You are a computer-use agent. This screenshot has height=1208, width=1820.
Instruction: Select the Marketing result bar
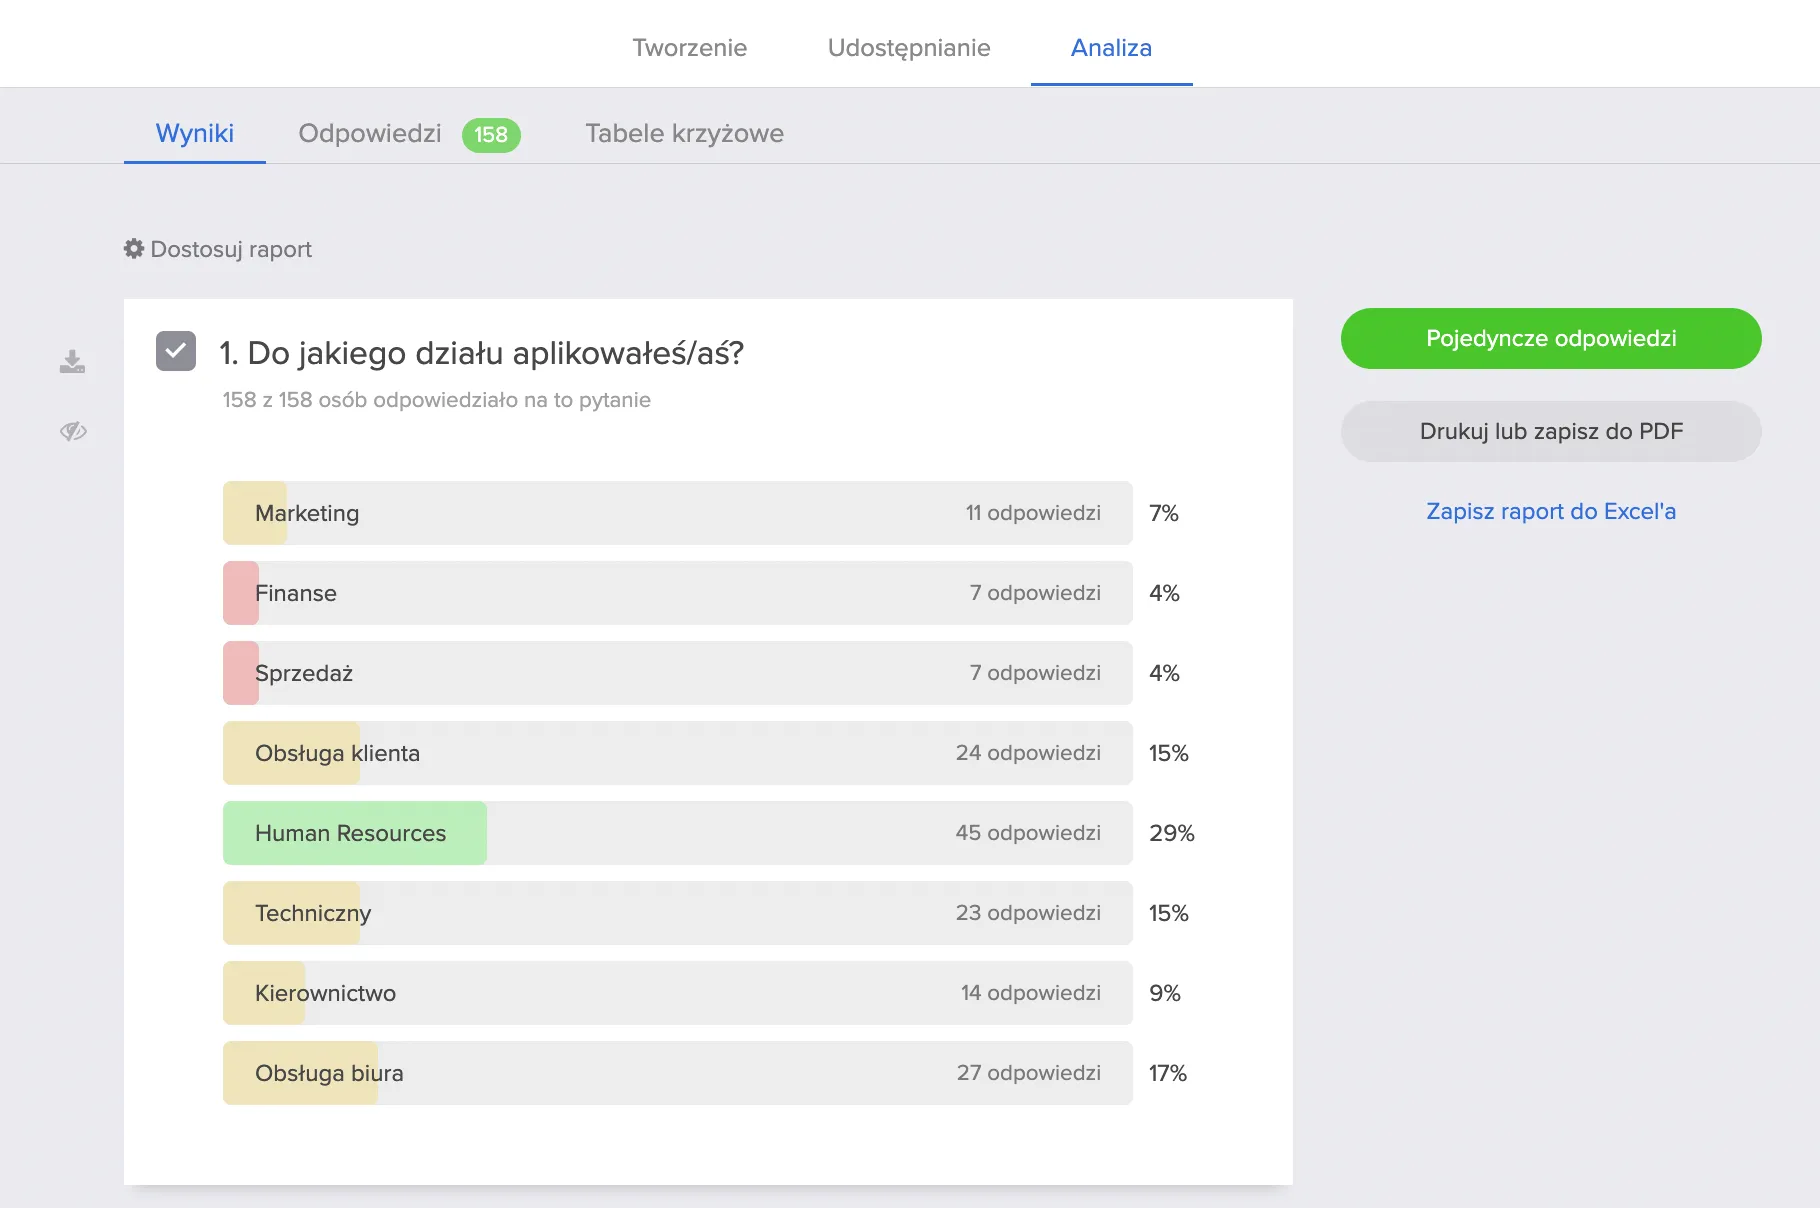click(678, 513)
